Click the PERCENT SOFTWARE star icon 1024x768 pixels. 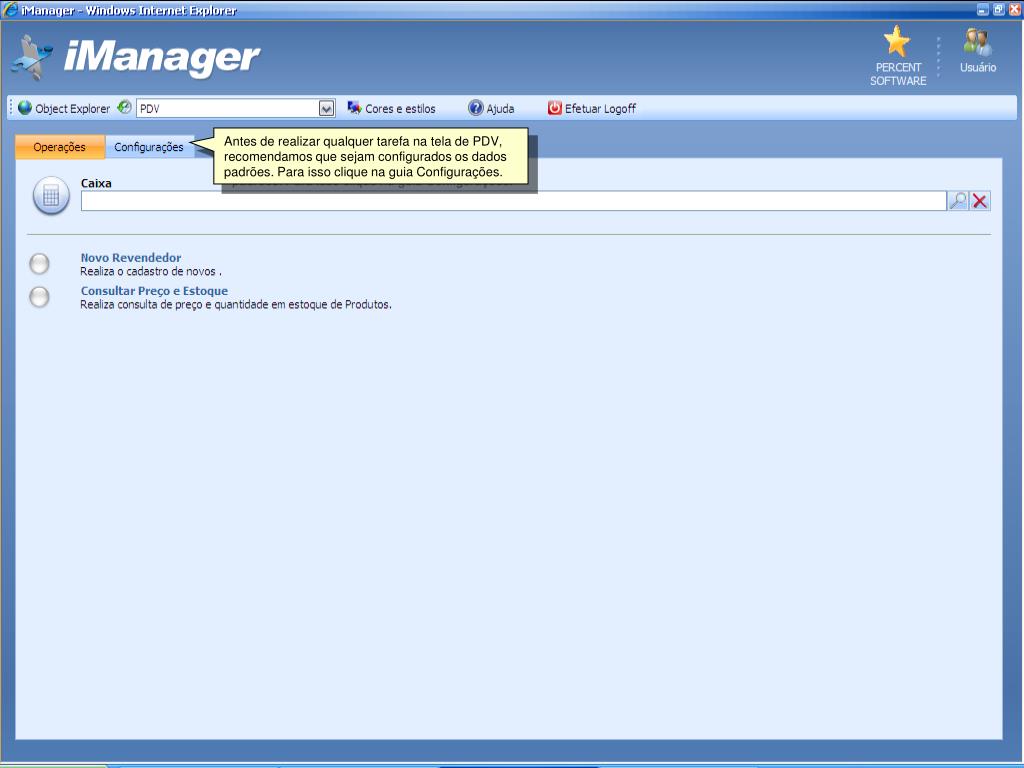click(897, 41)
